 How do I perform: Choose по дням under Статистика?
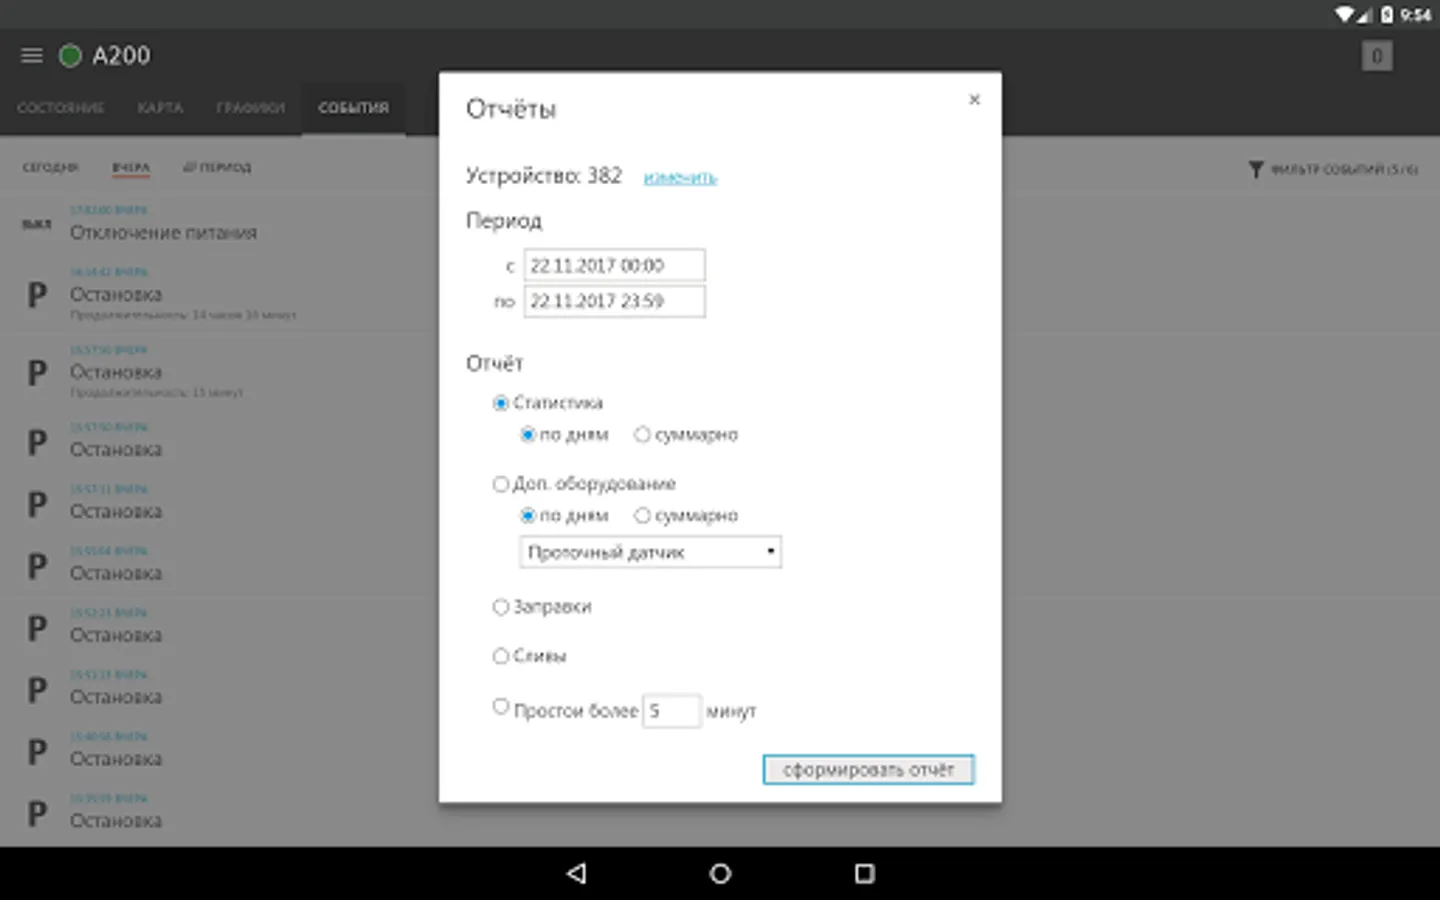(528, 434)
